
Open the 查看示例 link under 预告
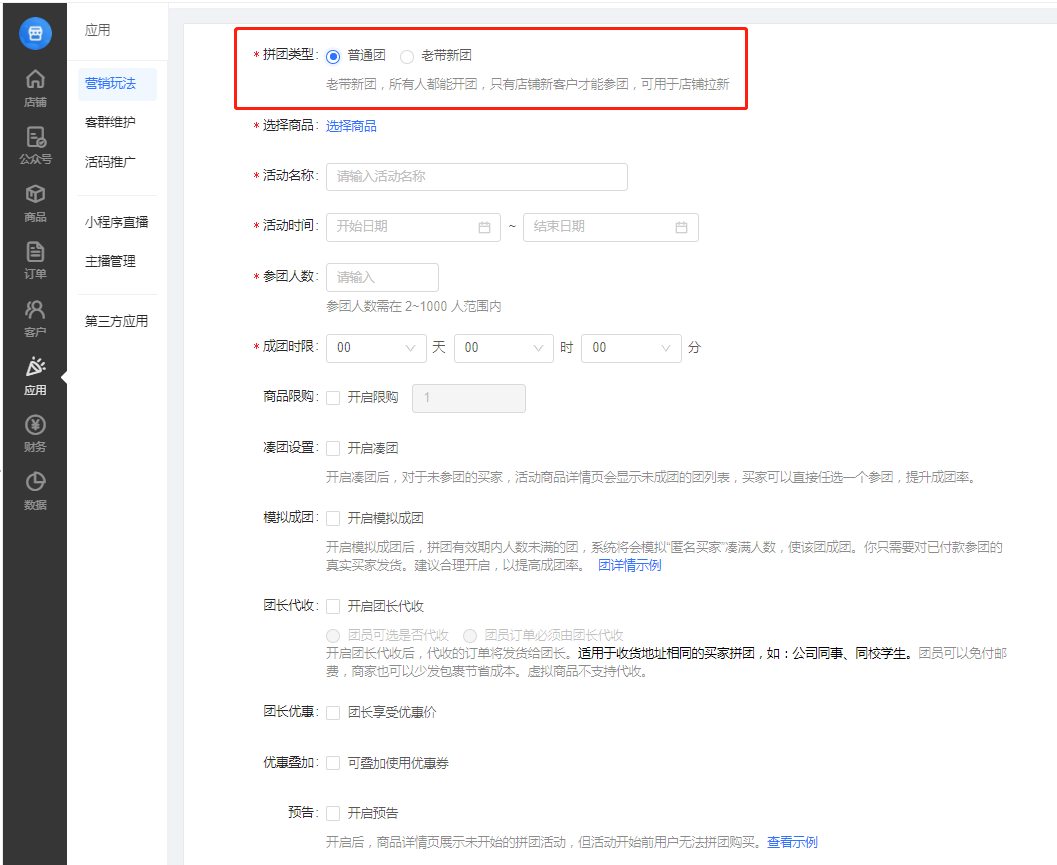[792, 842]
